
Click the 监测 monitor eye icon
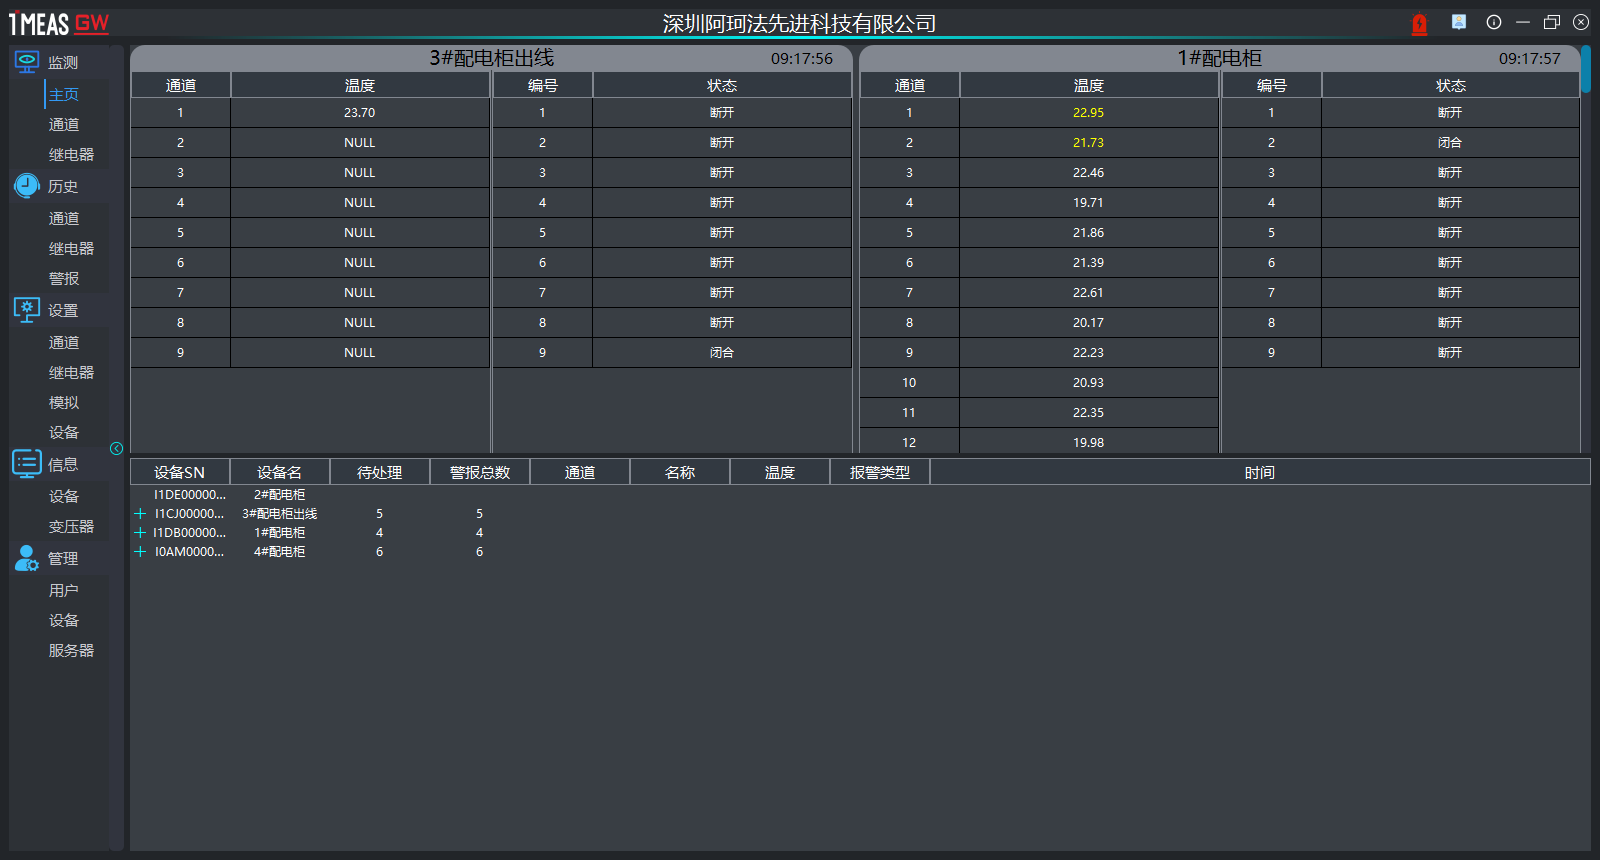click(x=27, y=62)
